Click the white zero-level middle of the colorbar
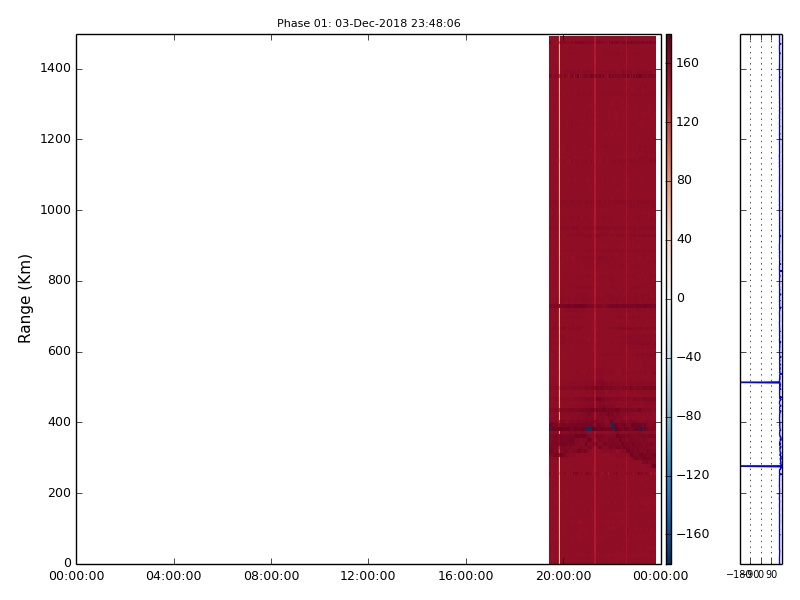800x600 pixels. (669, 299)
